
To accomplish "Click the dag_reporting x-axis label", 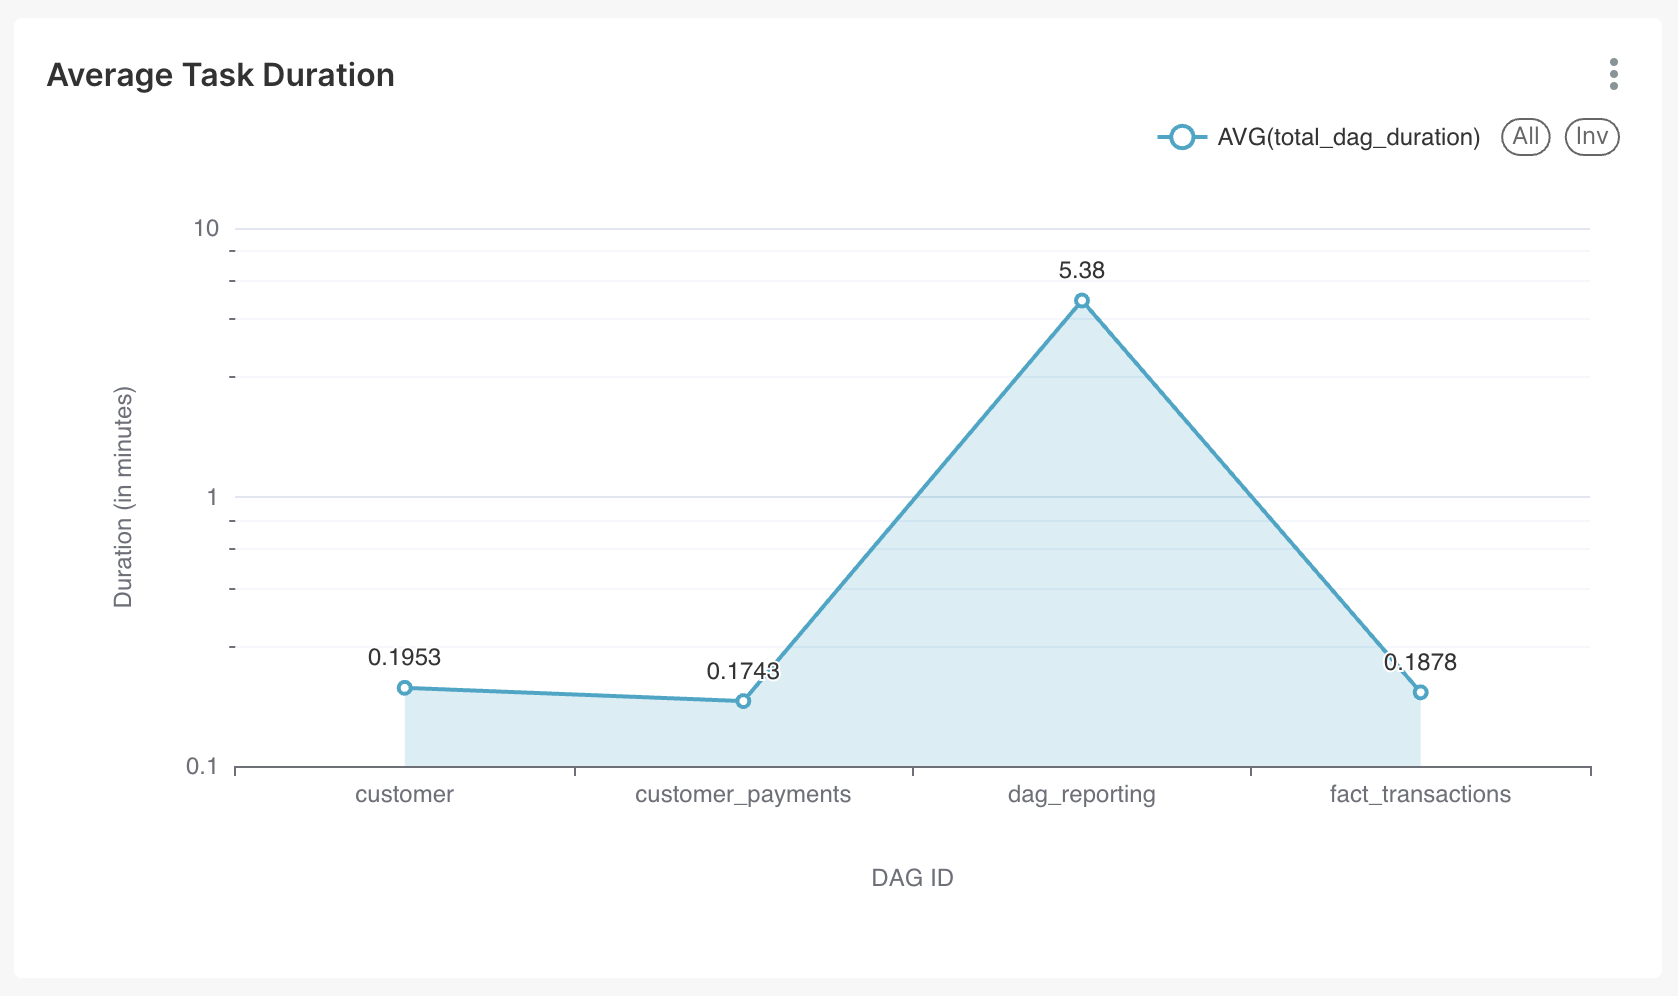I will click(x=1081, y=794).
